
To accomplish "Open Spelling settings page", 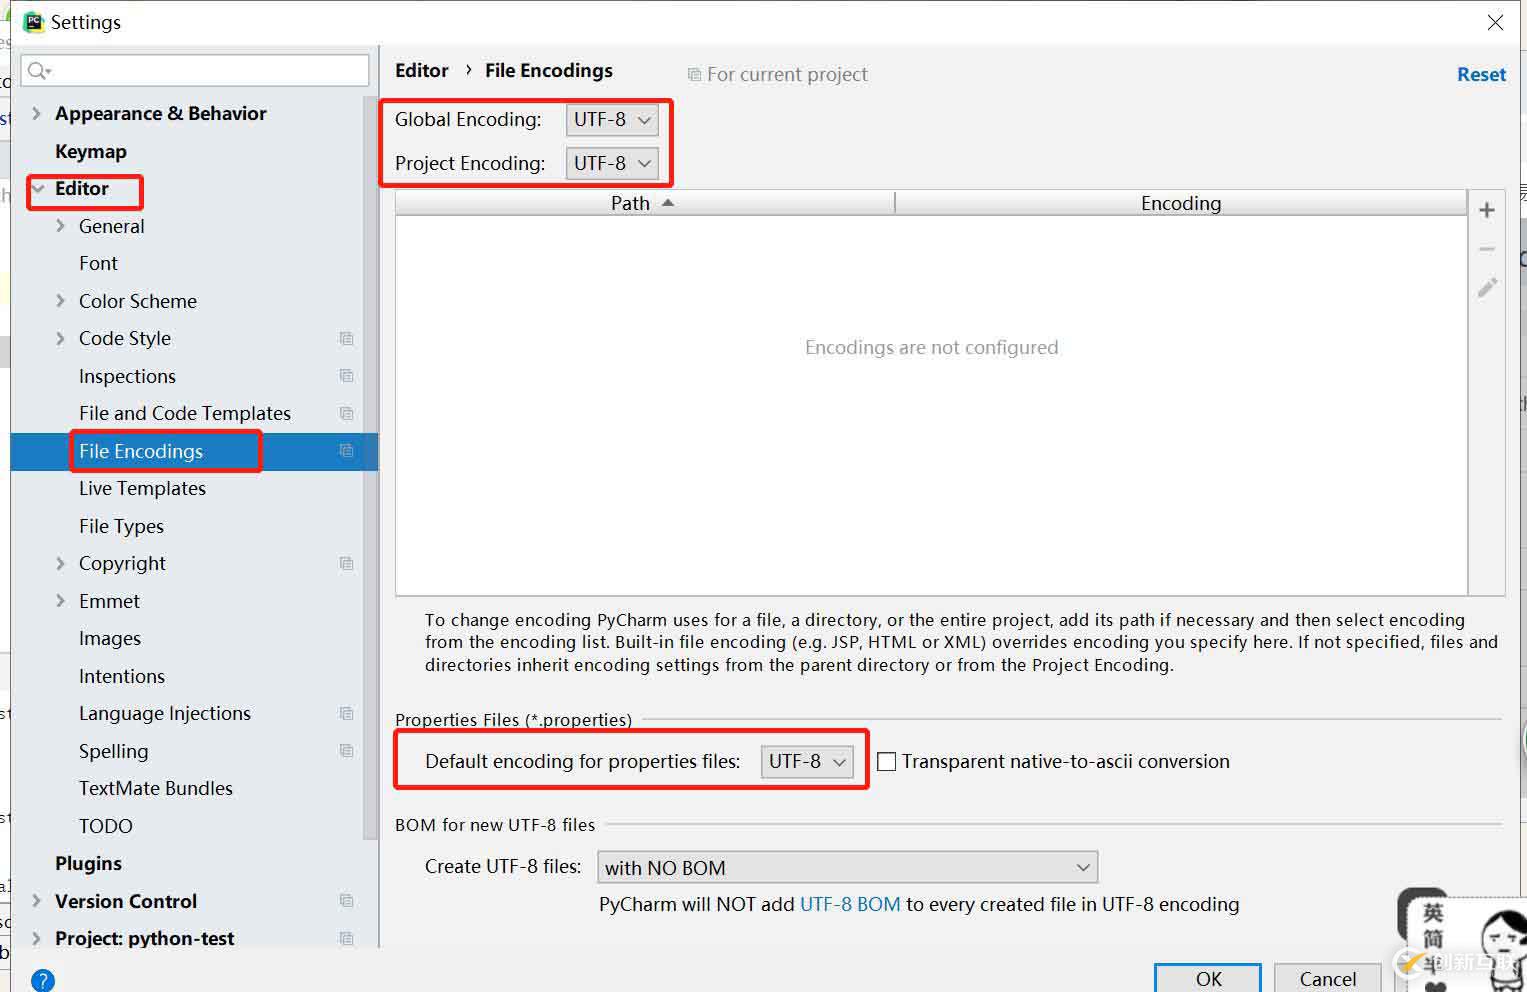I will click(x=113, y=751).
